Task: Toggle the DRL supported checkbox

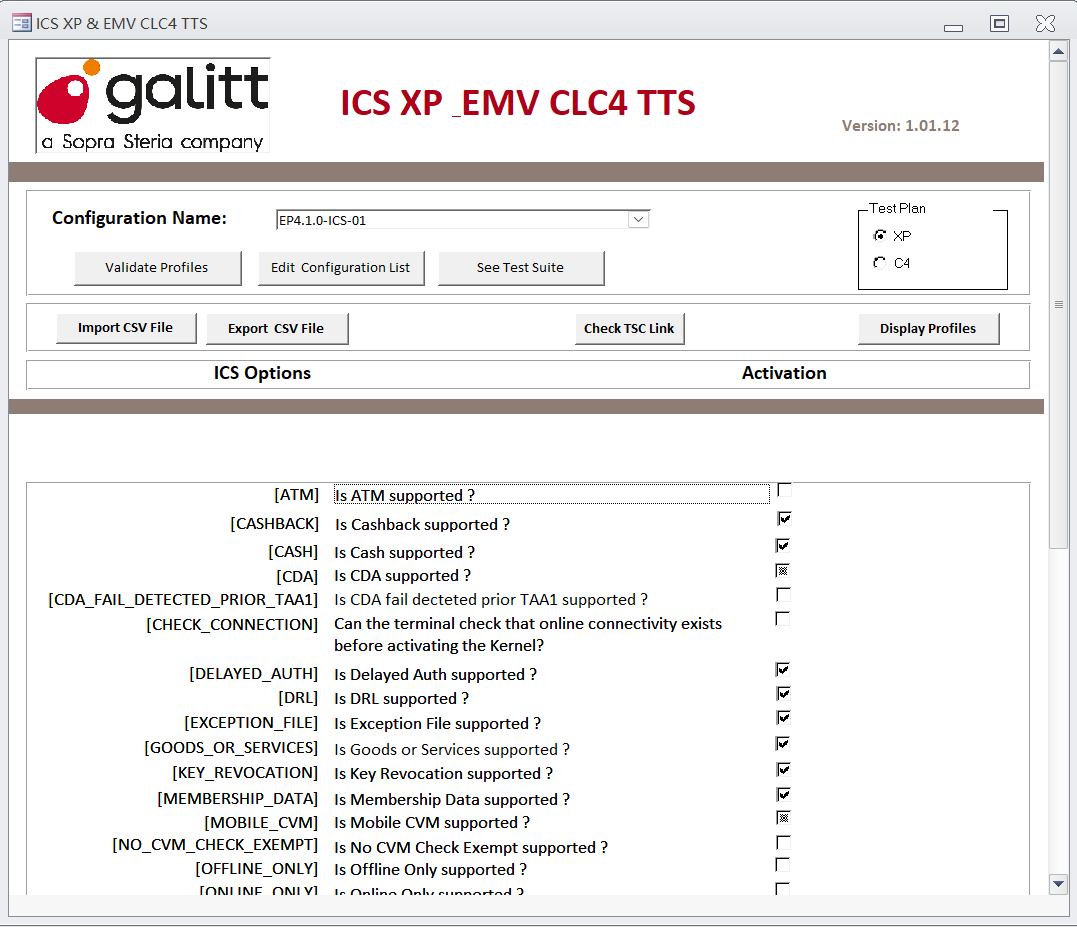Action: (x=783, y=694)
